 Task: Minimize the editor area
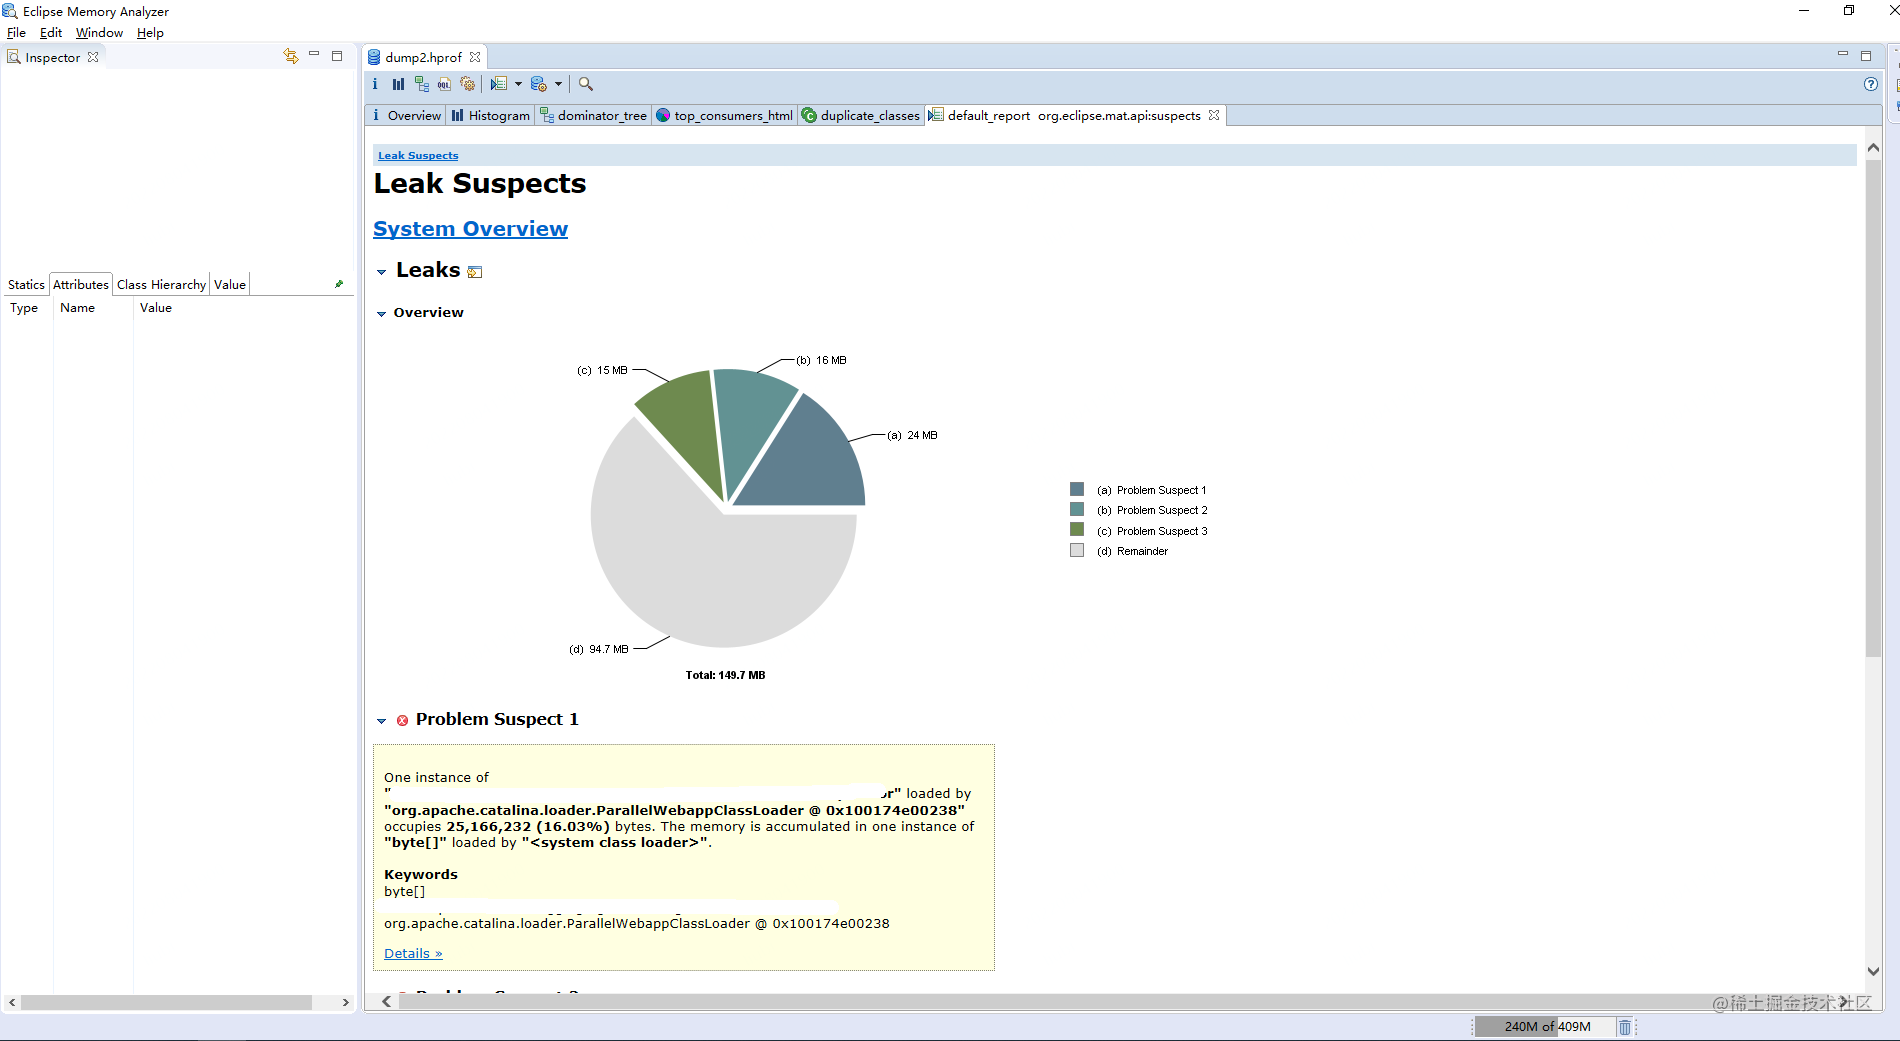[1842, 54]
